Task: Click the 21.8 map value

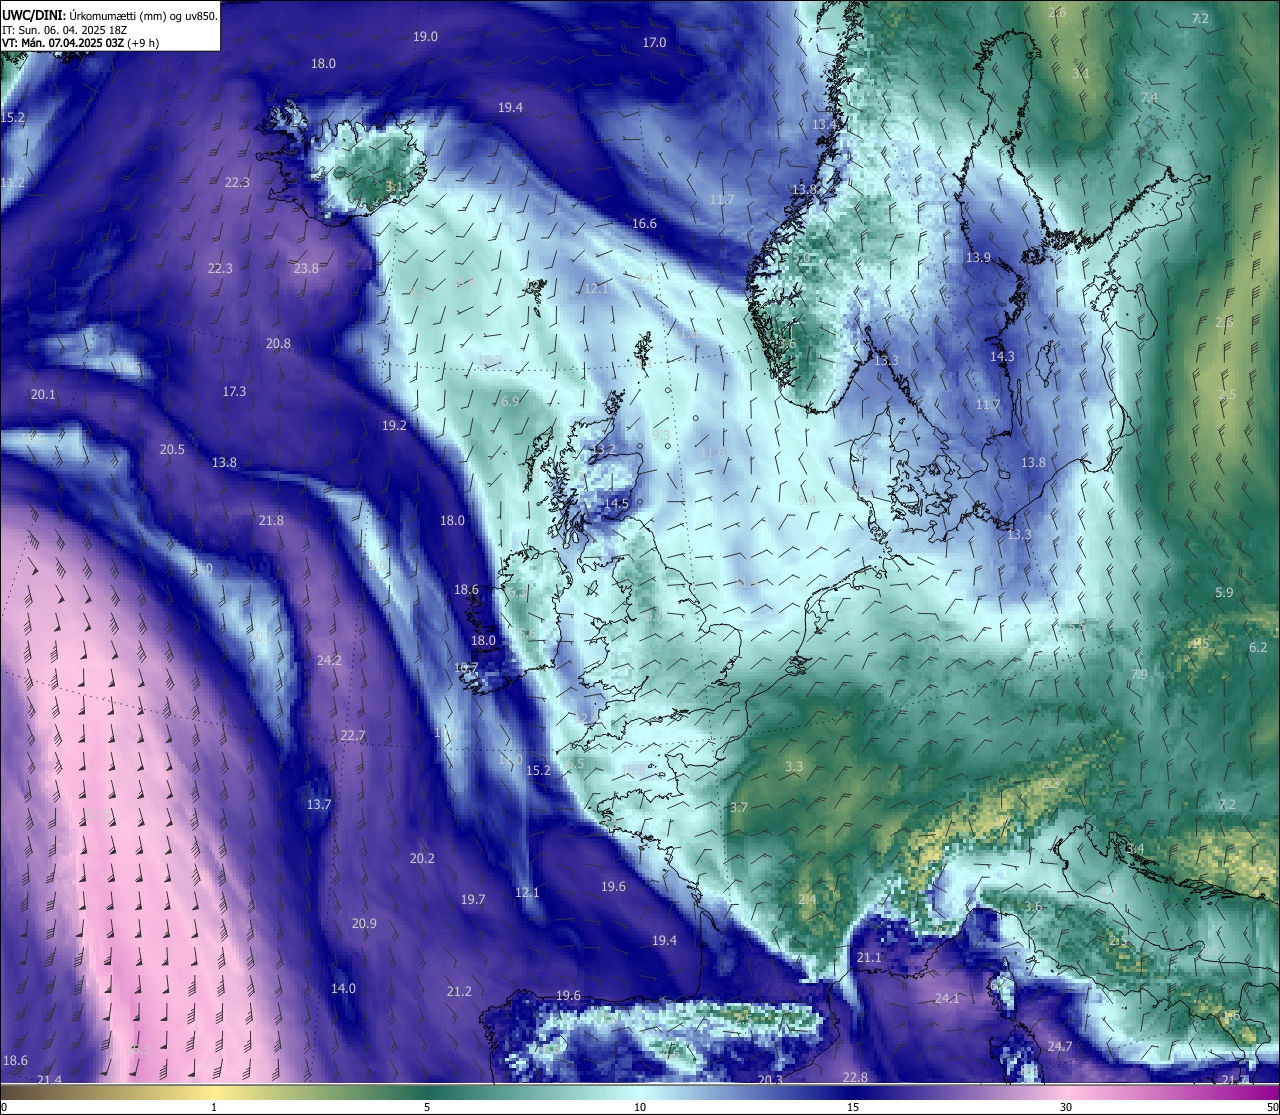Action: tap(271, 520)
